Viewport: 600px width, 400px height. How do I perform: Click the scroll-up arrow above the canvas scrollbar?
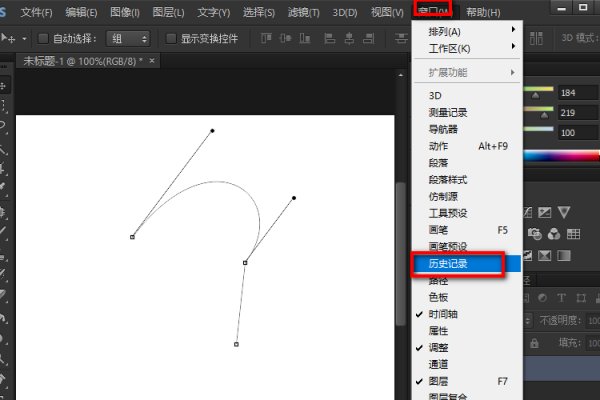pyautogui.click(x=401, y=75)
